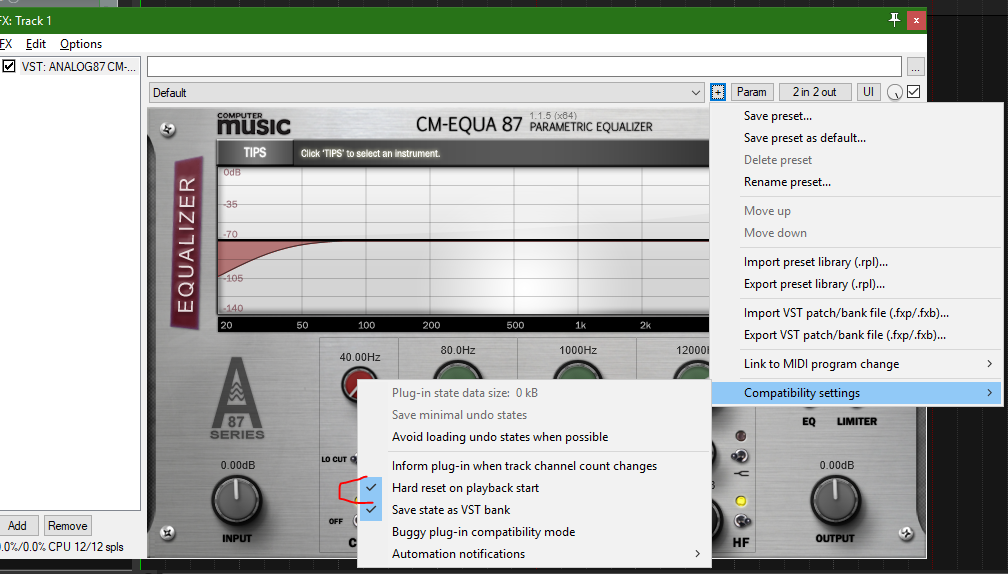
Task: Open the FX menu
Action: coord(5,44)
